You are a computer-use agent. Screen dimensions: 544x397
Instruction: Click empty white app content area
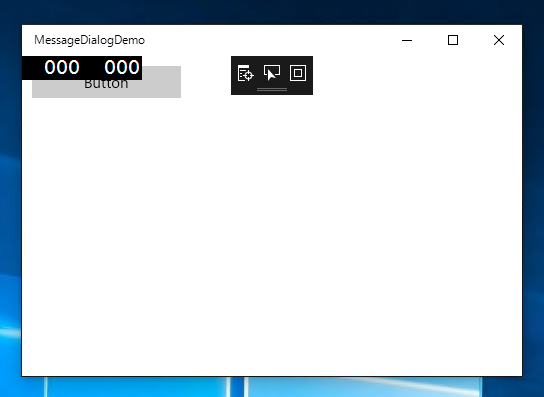click(272, 236)
